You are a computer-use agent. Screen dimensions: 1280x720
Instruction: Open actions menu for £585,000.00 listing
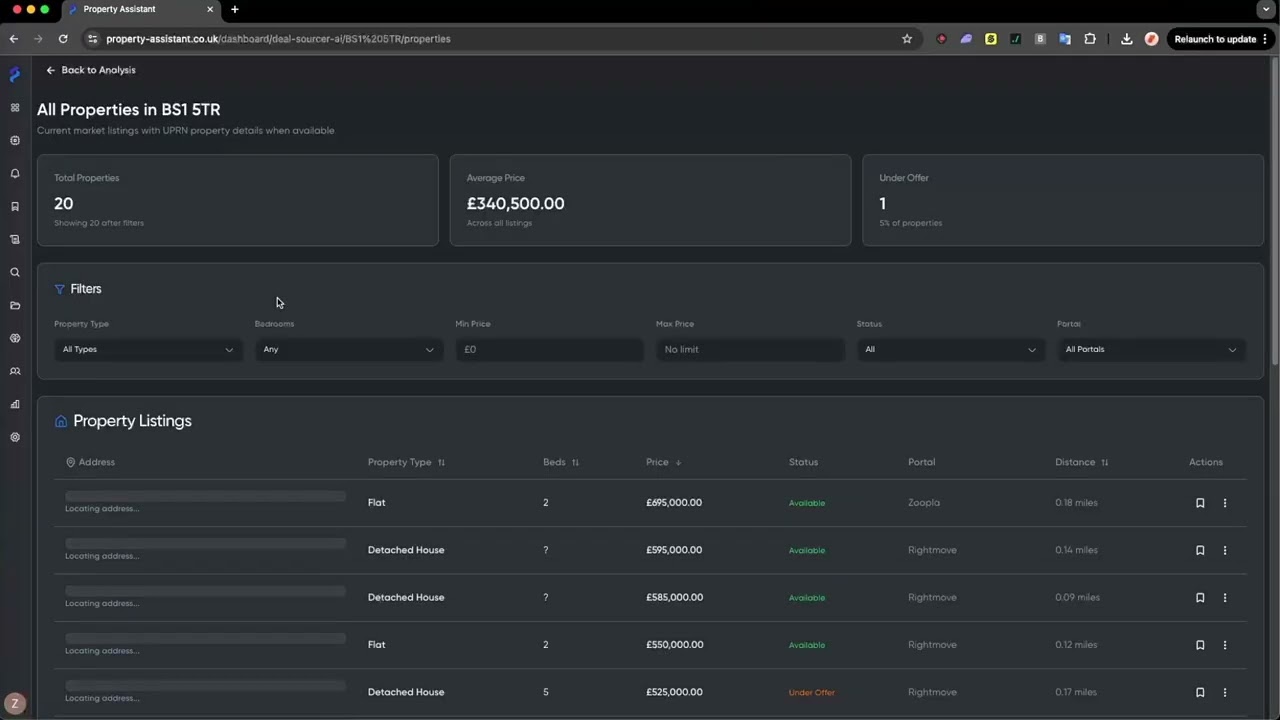[1225, 598]
